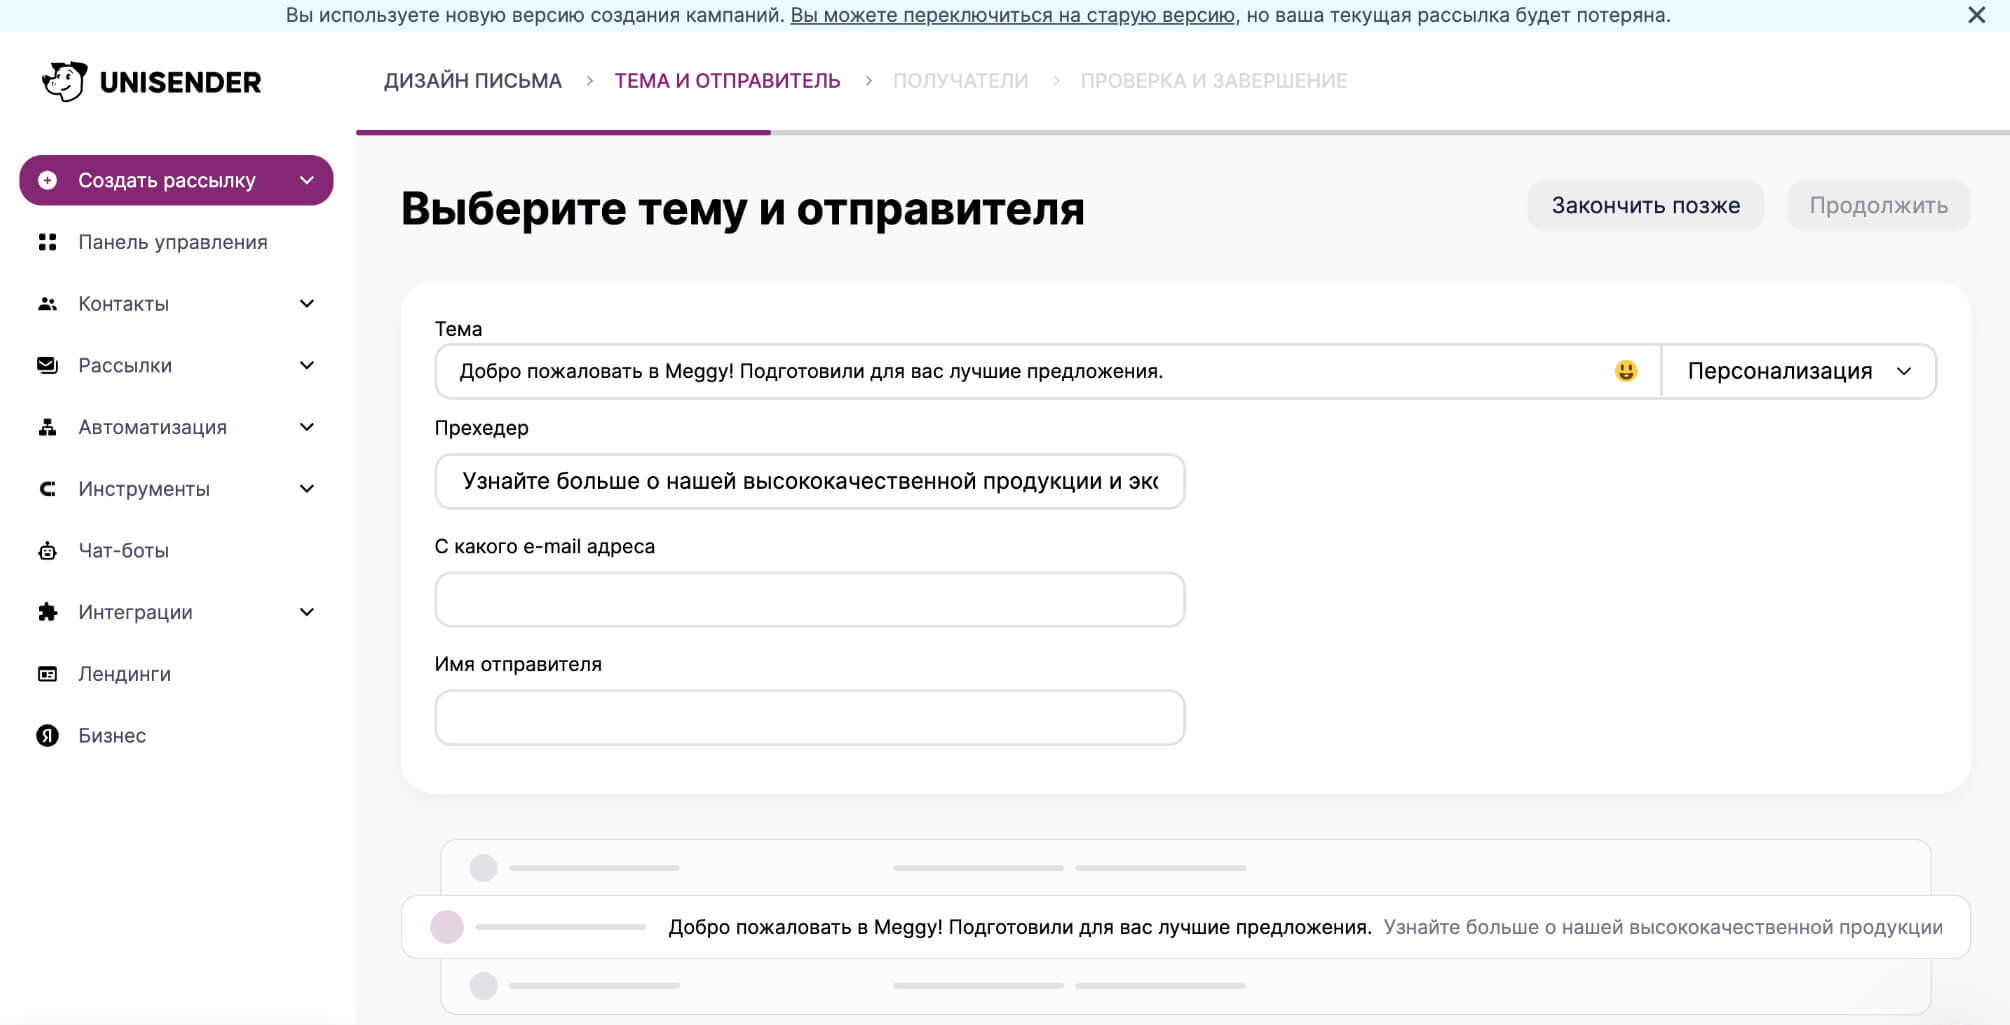This screenshot has height=1025, width=2010.
Task: Click the preview sender avatar circle
Action: [x=447, y=927]
